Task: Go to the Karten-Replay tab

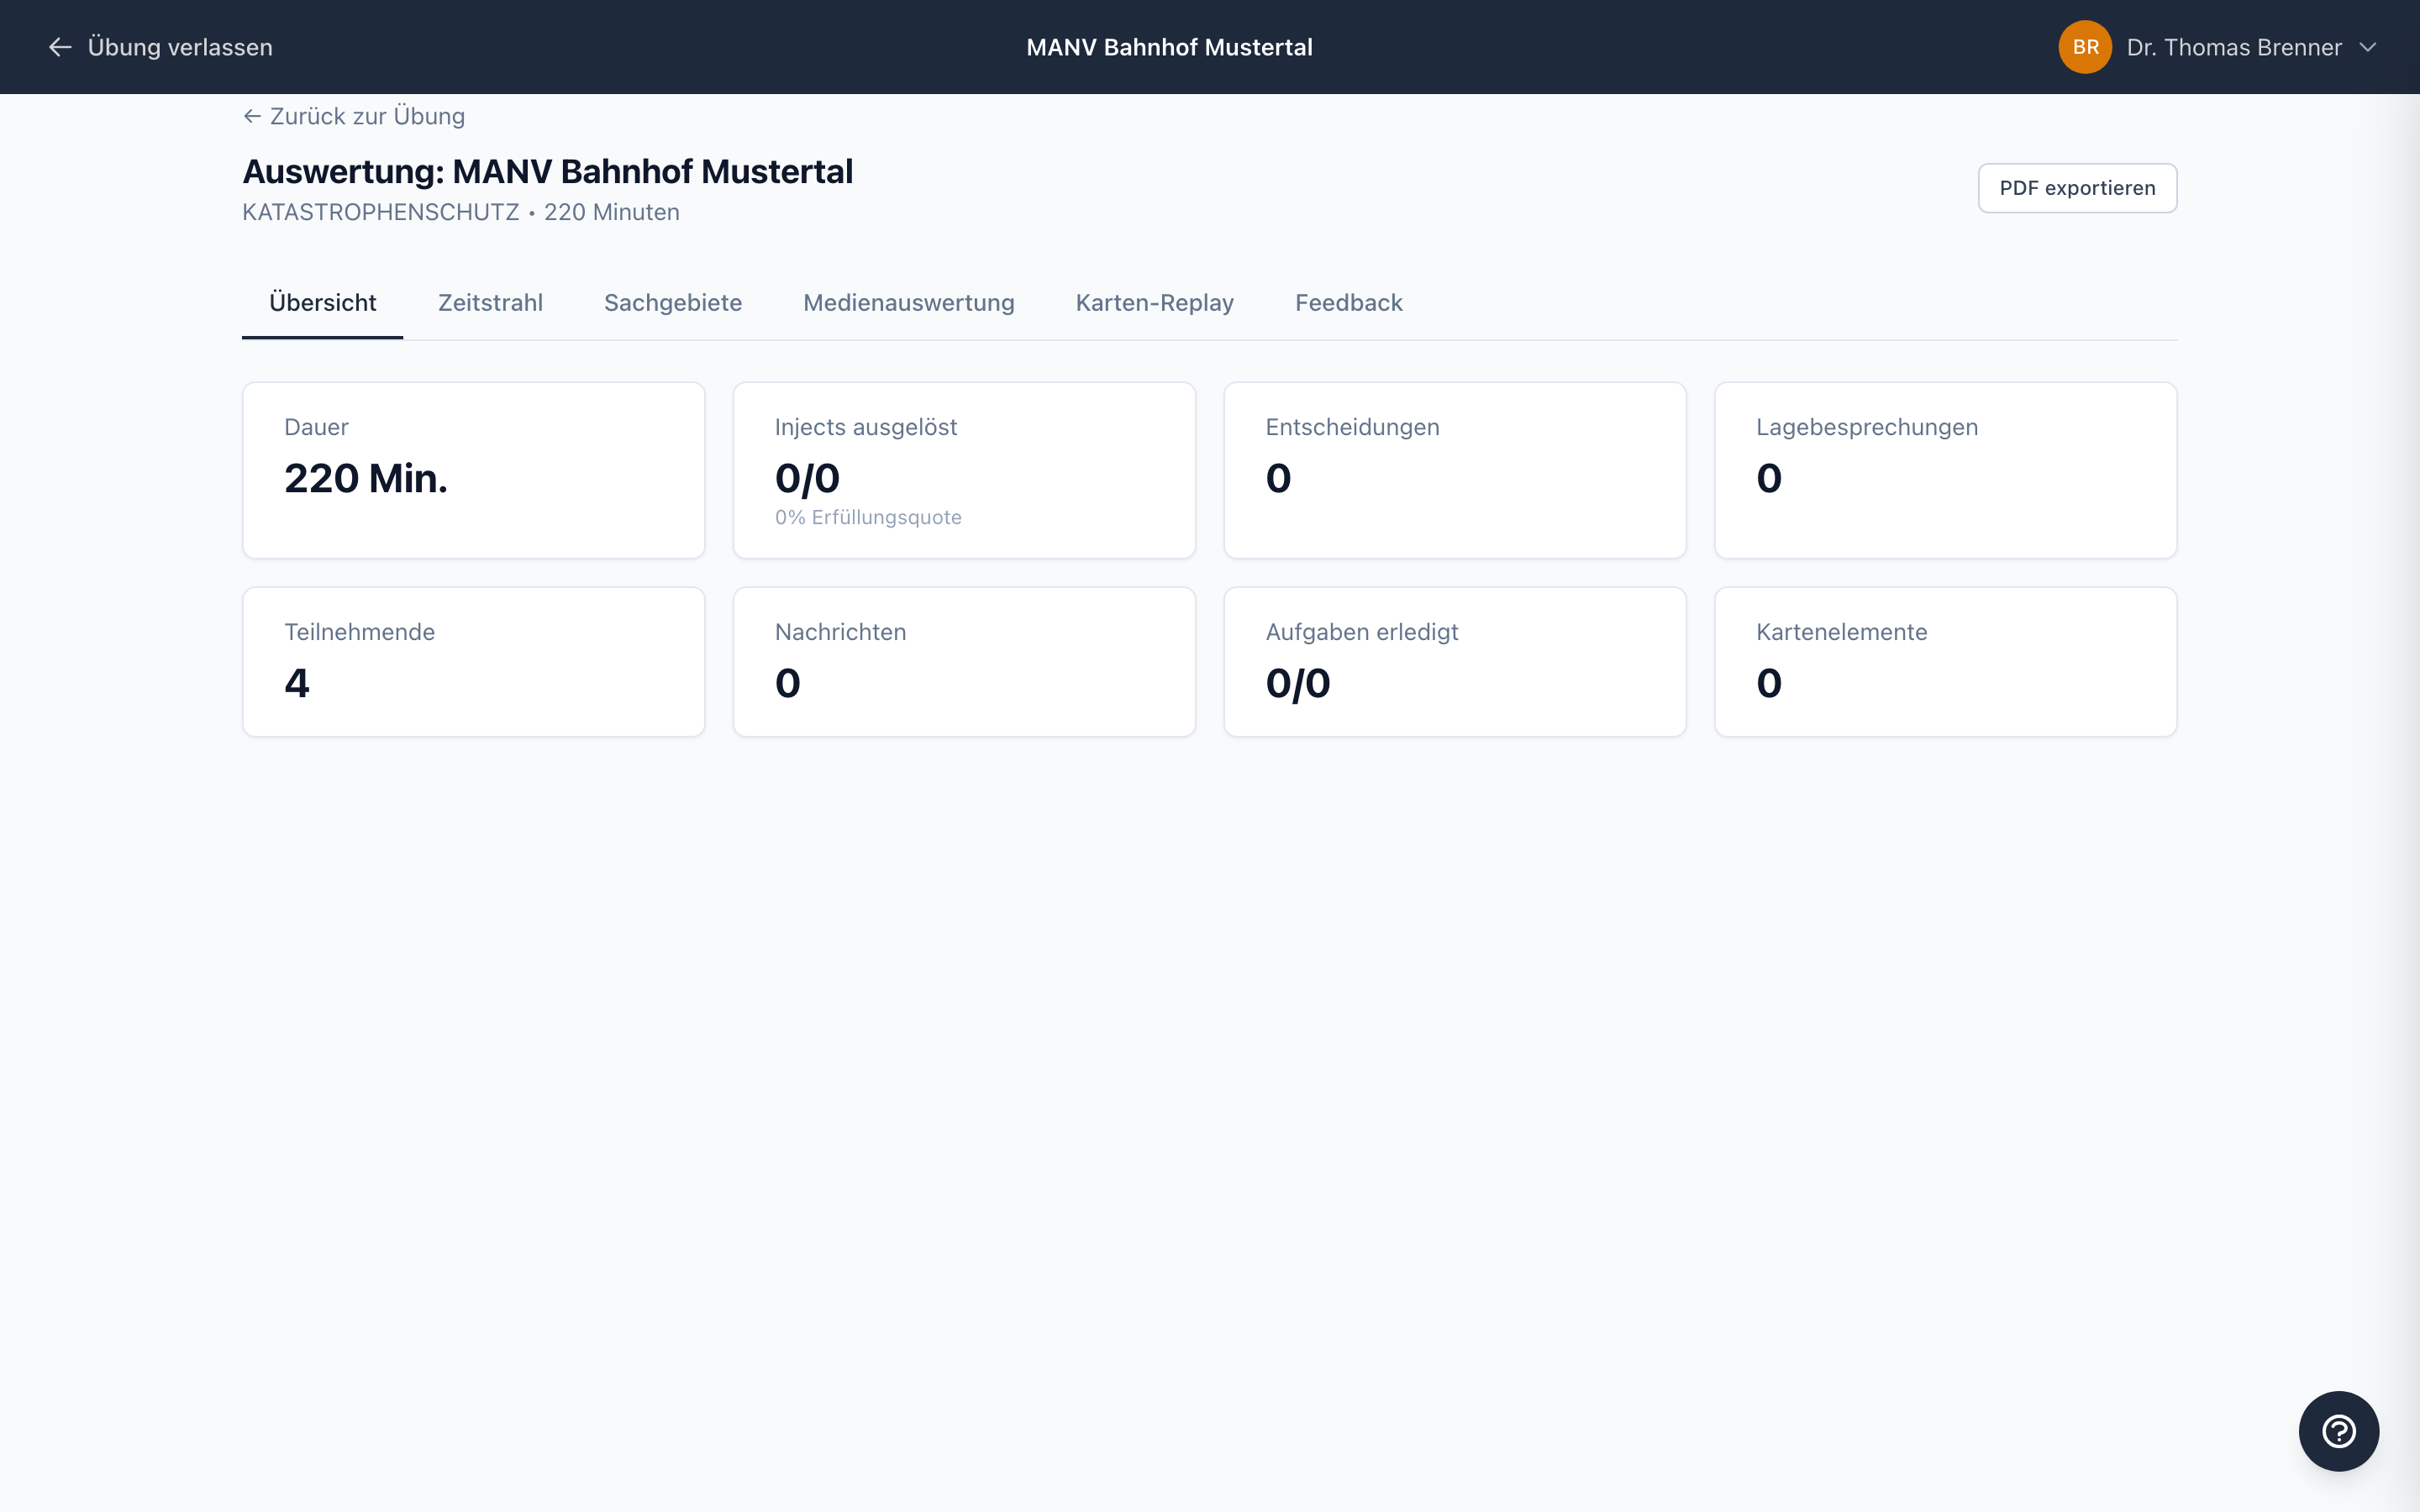Action: [x=1154, y=303]
